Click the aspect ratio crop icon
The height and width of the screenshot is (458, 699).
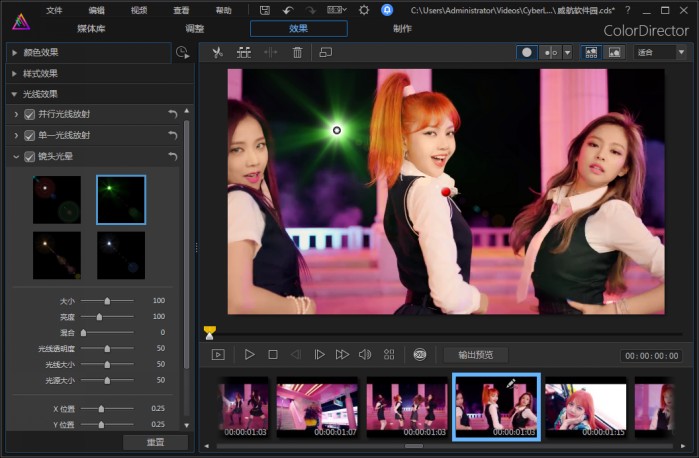(x=325, y=53)
